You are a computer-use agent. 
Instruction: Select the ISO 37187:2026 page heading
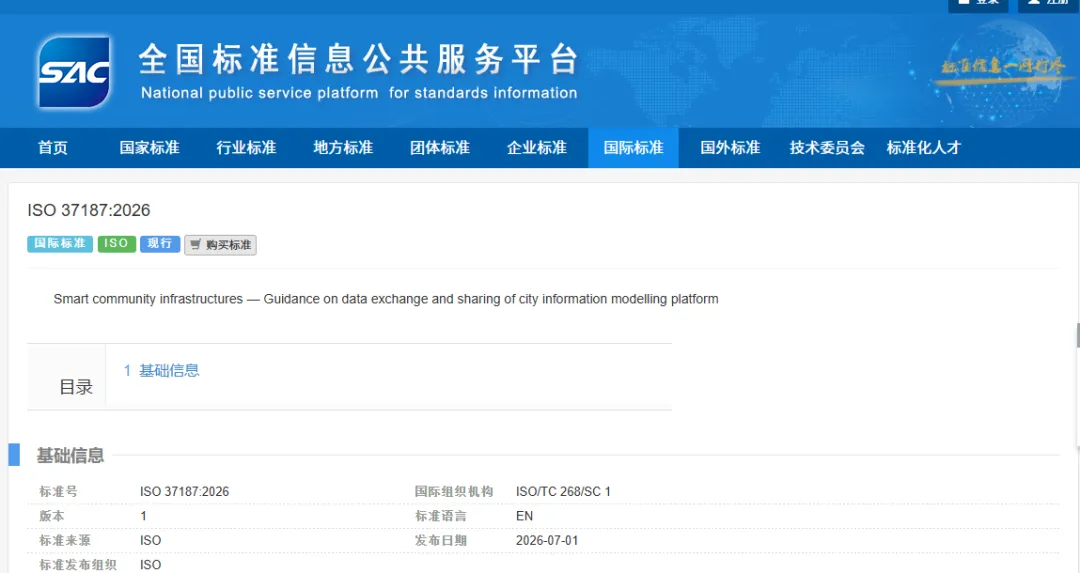click(x=89, y=210)
